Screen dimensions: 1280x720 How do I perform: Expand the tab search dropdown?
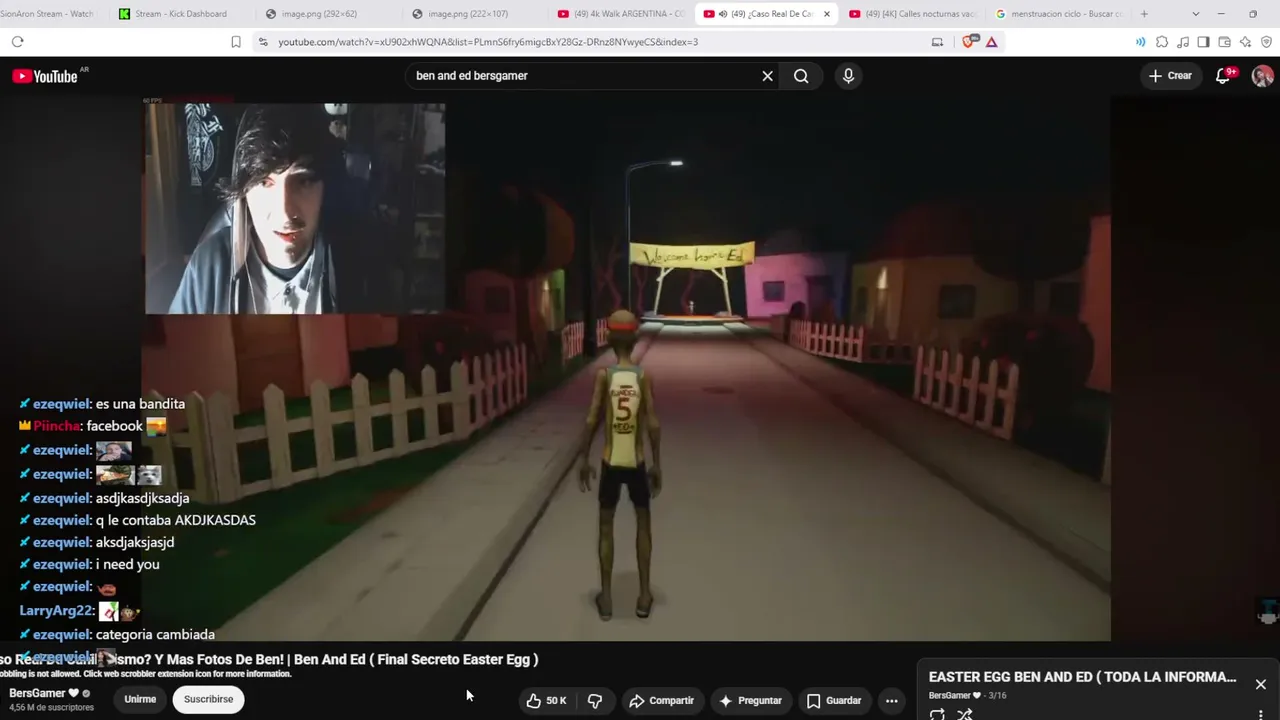(1195, 14)
